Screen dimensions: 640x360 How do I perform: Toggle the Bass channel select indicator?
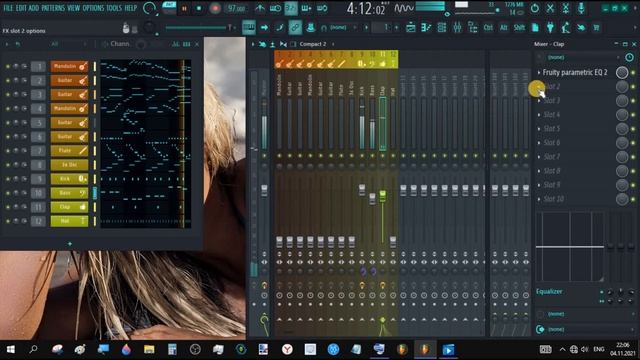click(x=95, y=193)
